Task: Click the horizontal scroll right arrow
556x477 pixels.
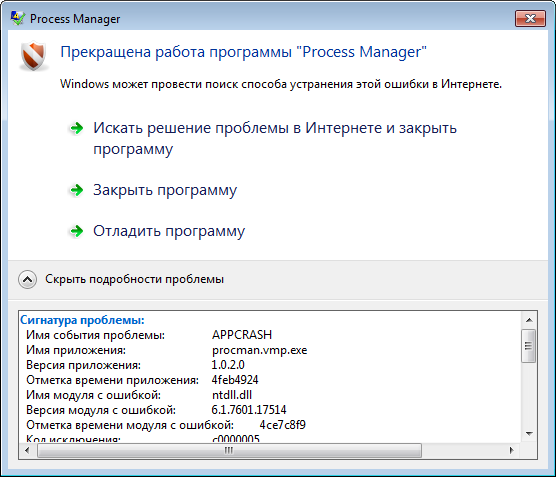Action: pyautogui.click(x=511, y=450)
